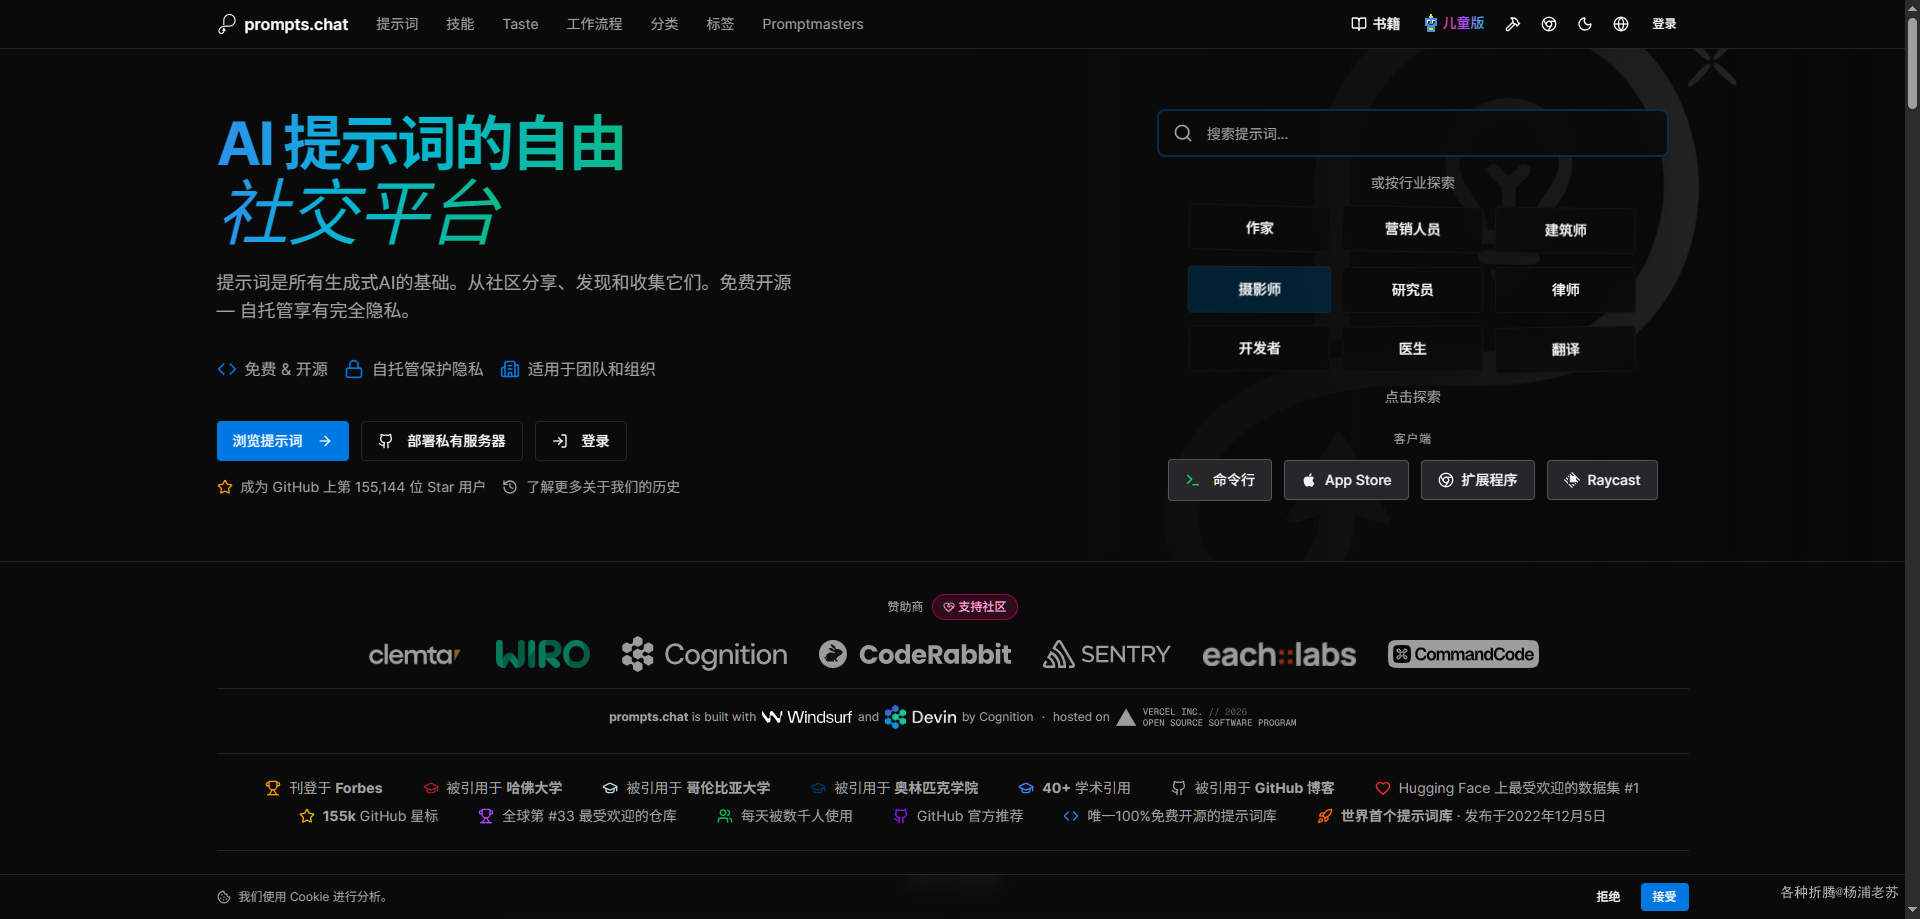The width and height of the screenshot is (1920, 919).
Task: Select the 建筑师 industry button
Action: [x=1565, y=230]
